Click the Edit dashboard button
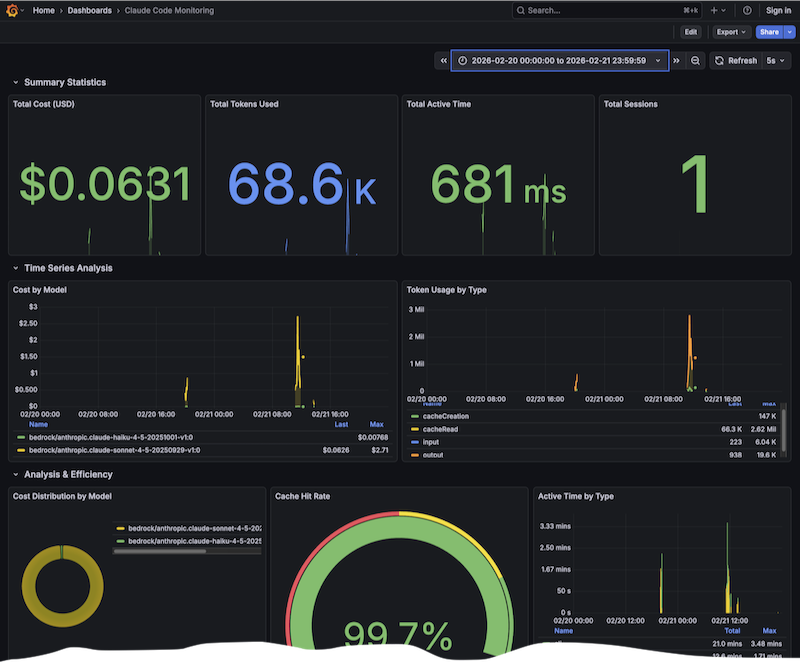 coord(690,32)
